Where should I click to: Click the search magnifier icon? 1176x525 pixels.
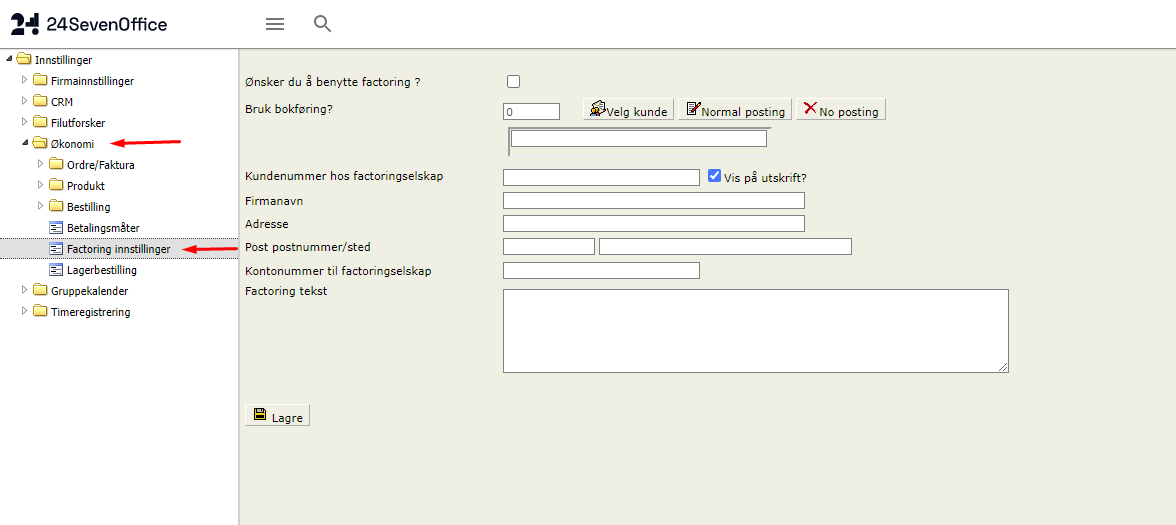[x=322, y=24]
